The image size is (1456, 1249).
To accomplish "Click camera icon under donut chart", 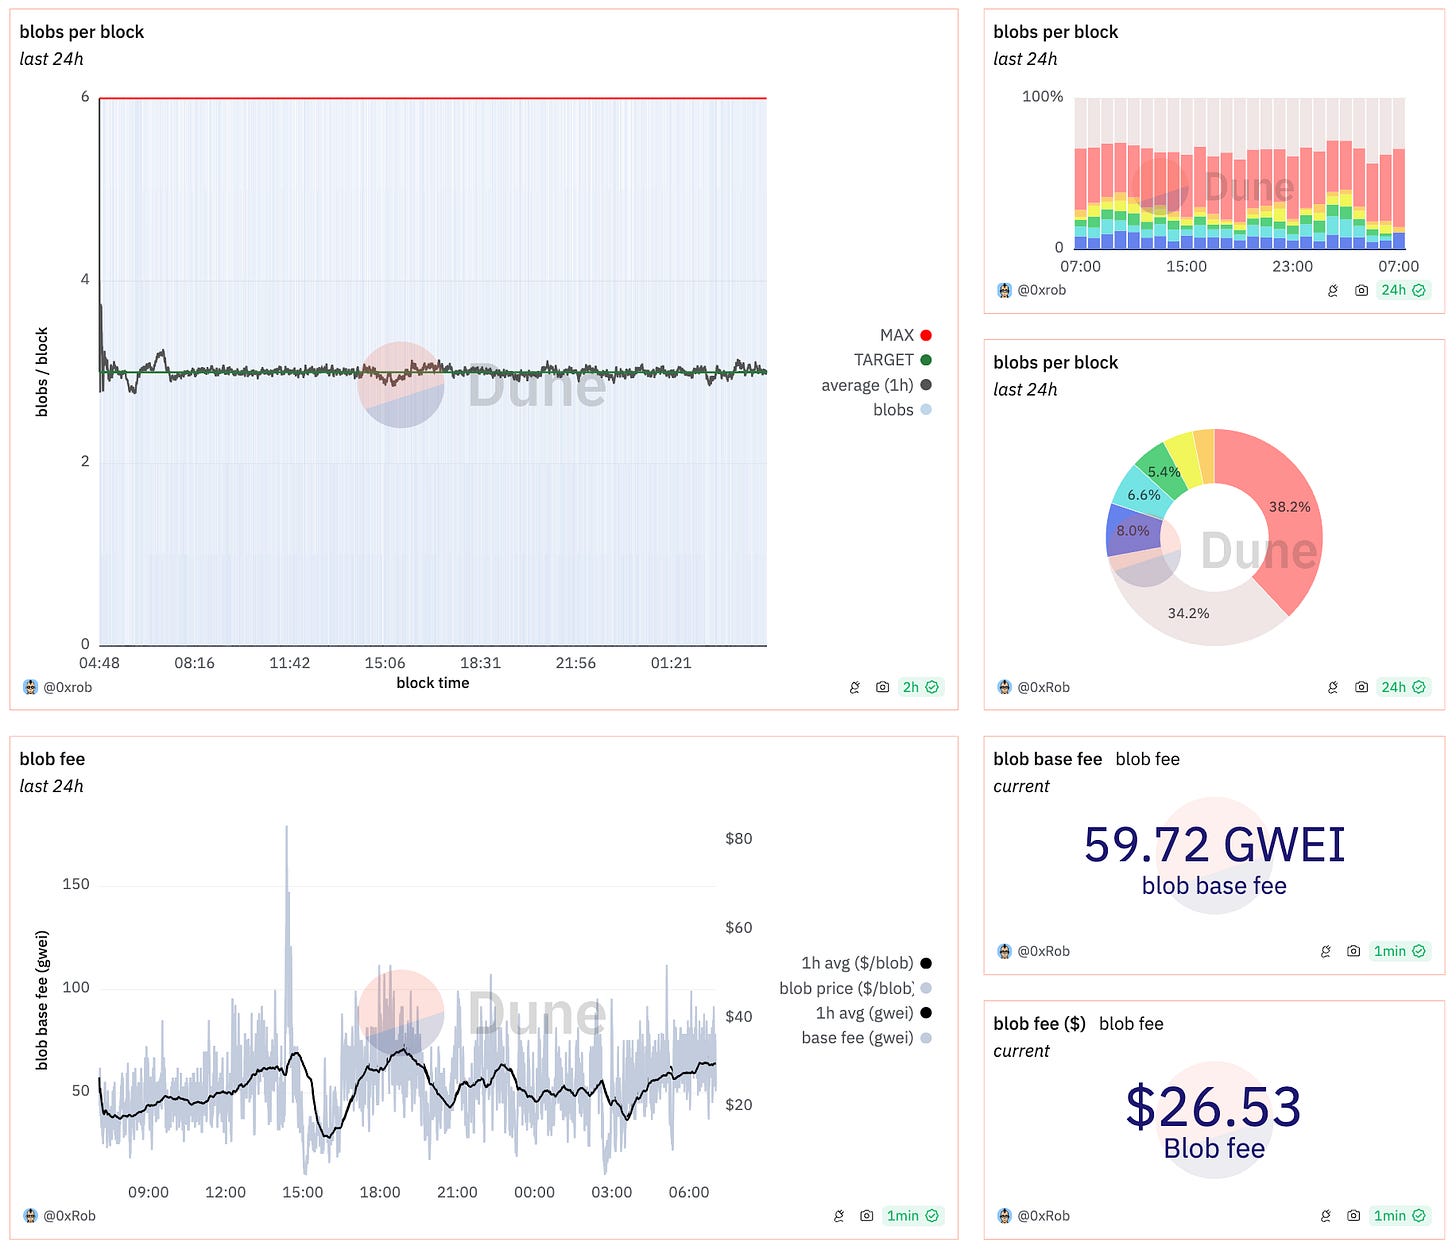I will point(1361,687).
